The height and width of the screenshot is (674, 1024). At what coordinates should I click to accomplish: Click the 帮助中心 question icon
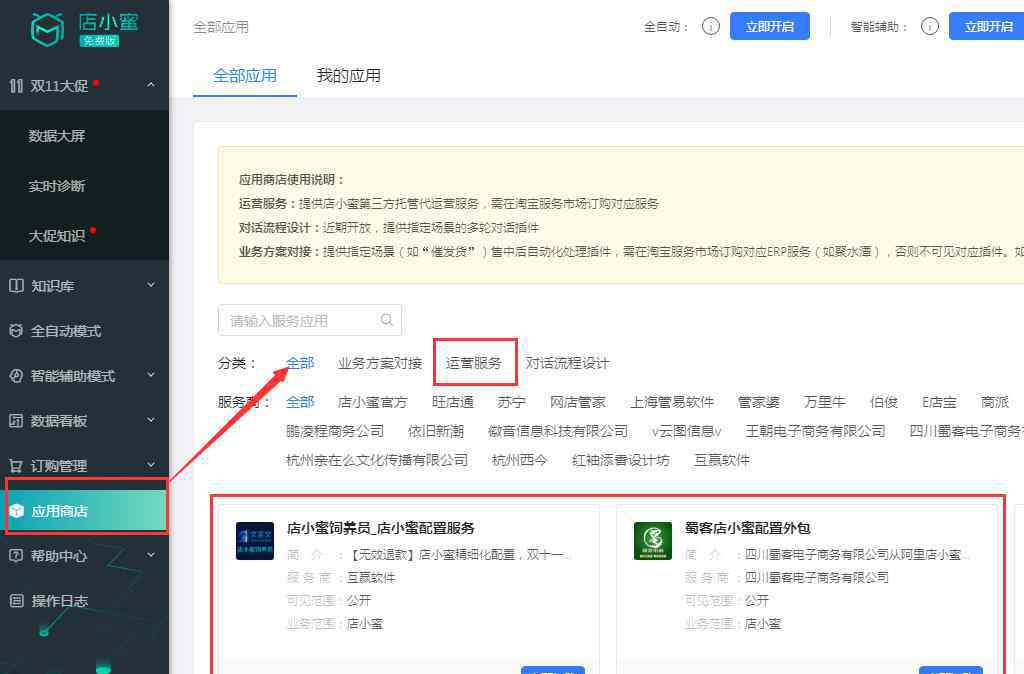coord(16,555)
